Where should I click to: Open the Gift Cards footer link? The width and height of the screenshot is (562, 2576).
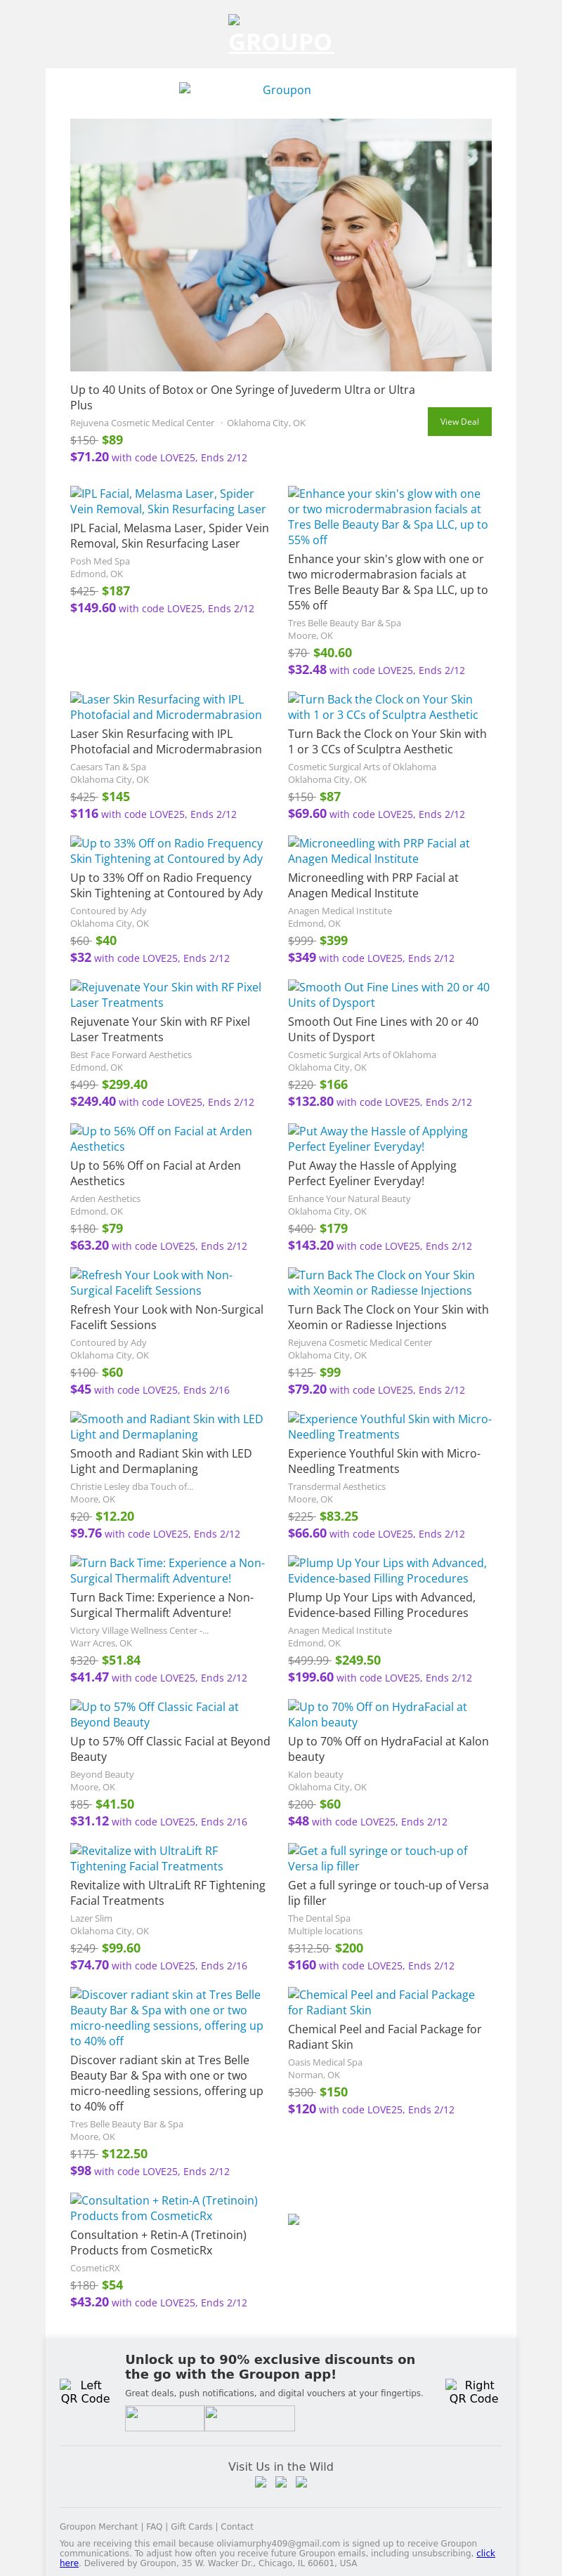tap(191, 2526)
